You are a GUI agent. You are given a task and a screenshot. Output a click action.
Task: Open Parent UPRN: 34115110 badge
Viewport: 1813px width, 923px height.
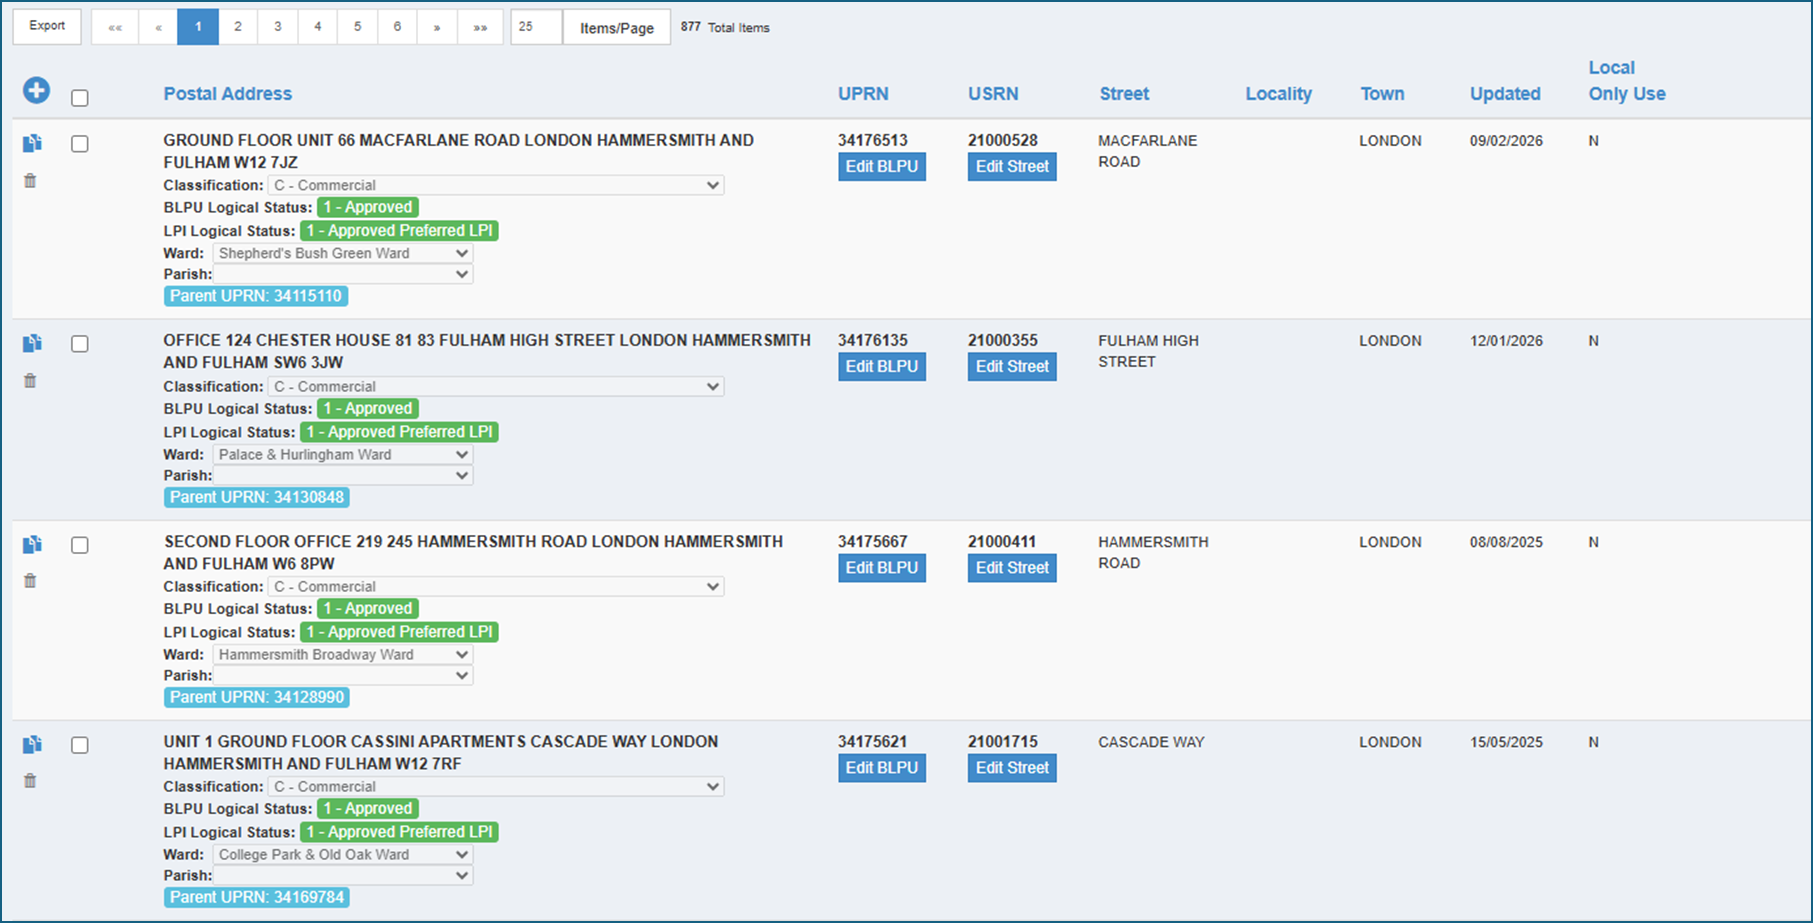pos(256,296)
